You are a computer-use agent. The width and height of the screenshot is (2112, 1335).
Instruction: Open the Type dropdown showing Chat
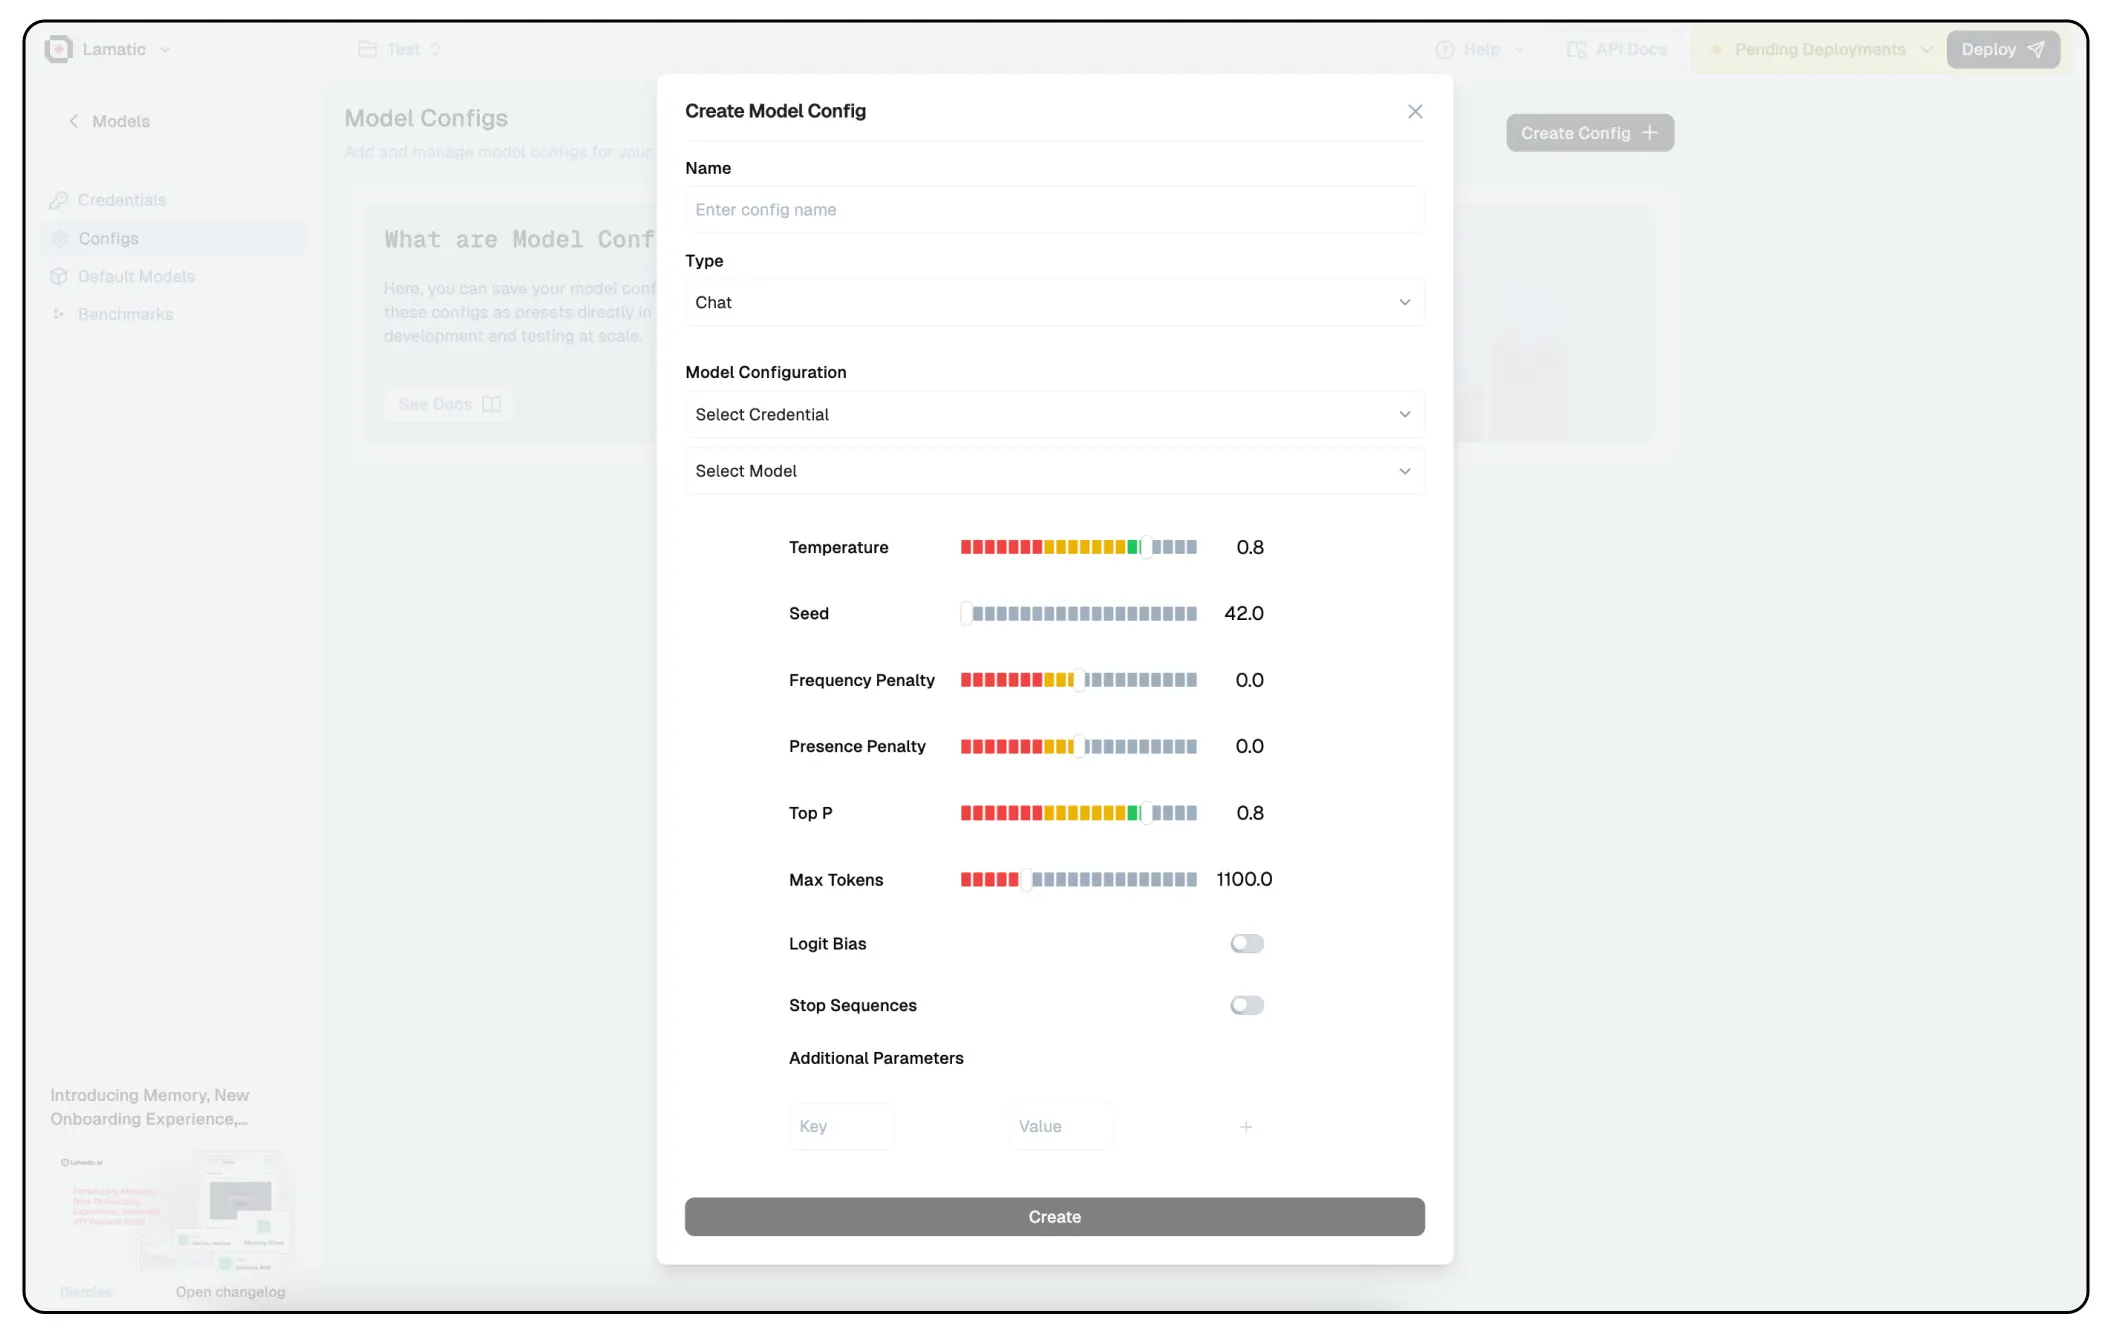[x=1054, y=302]
